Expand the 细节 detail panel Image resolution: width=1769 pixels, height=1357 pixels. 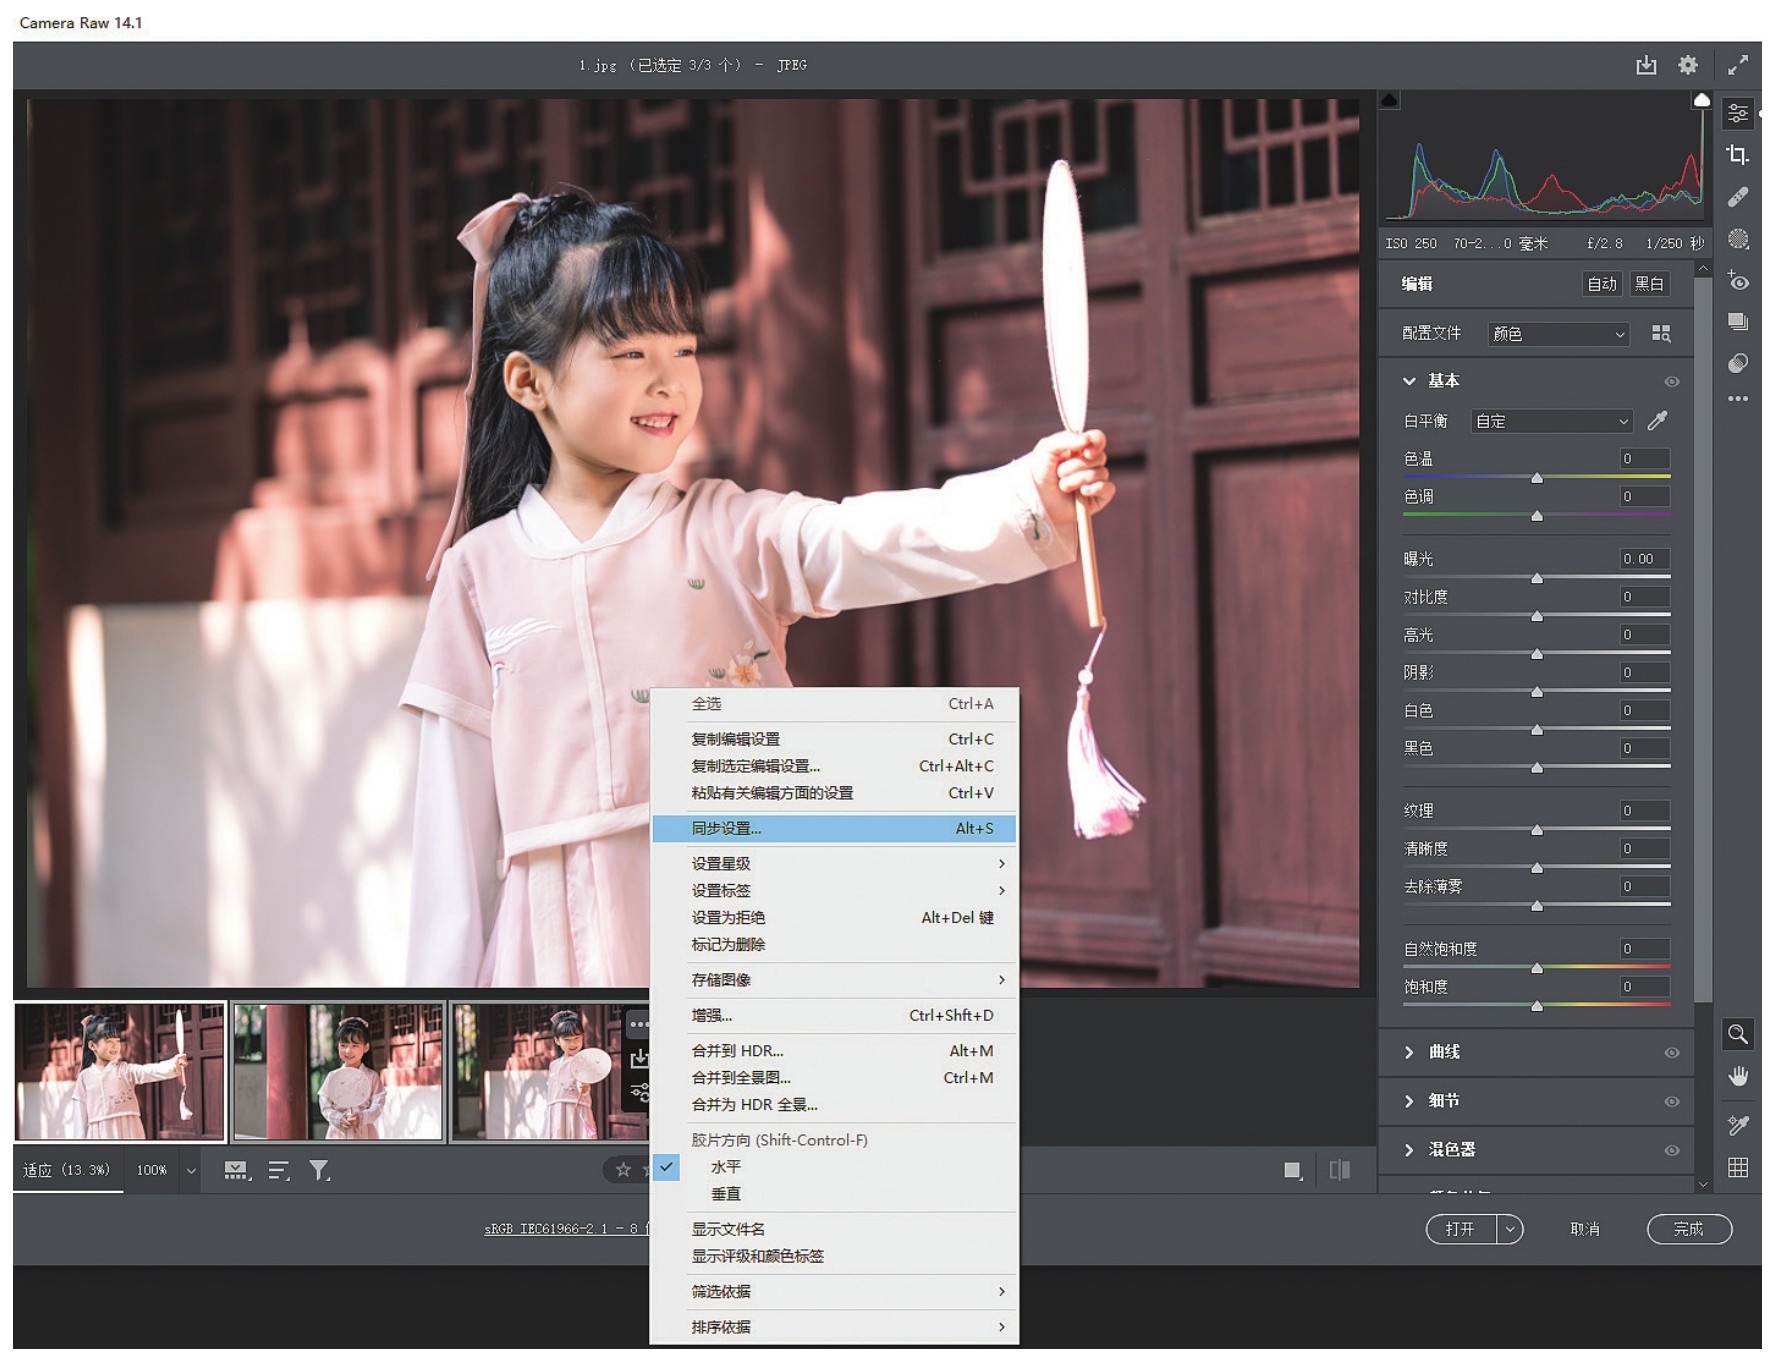1444,1101
